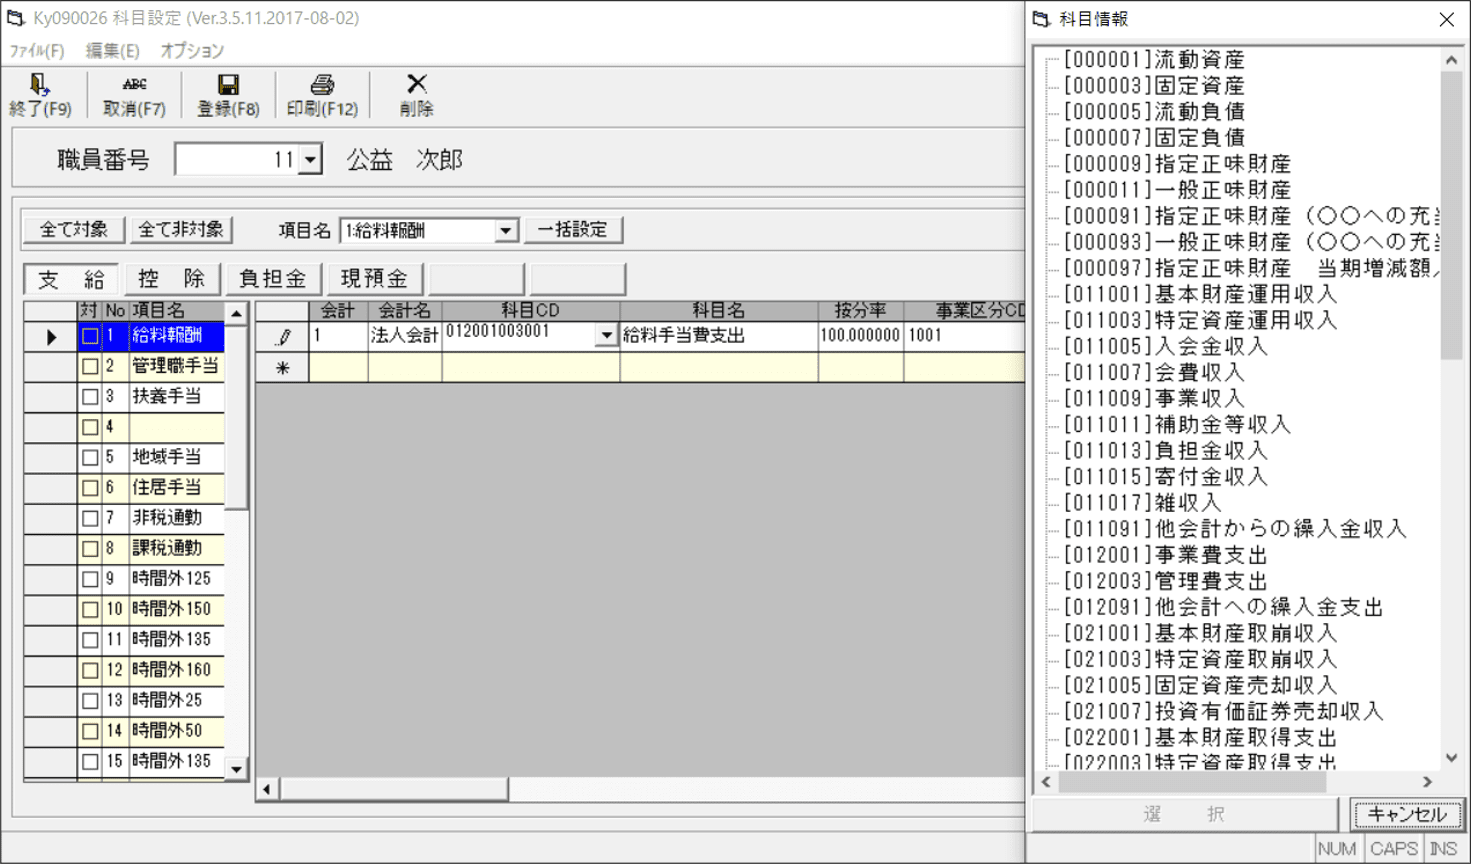Image resolution: width=1471 pixels, height=864 pixels.
Task: Toggle the checkbox for 3 扶養手当
Action: 90,397
